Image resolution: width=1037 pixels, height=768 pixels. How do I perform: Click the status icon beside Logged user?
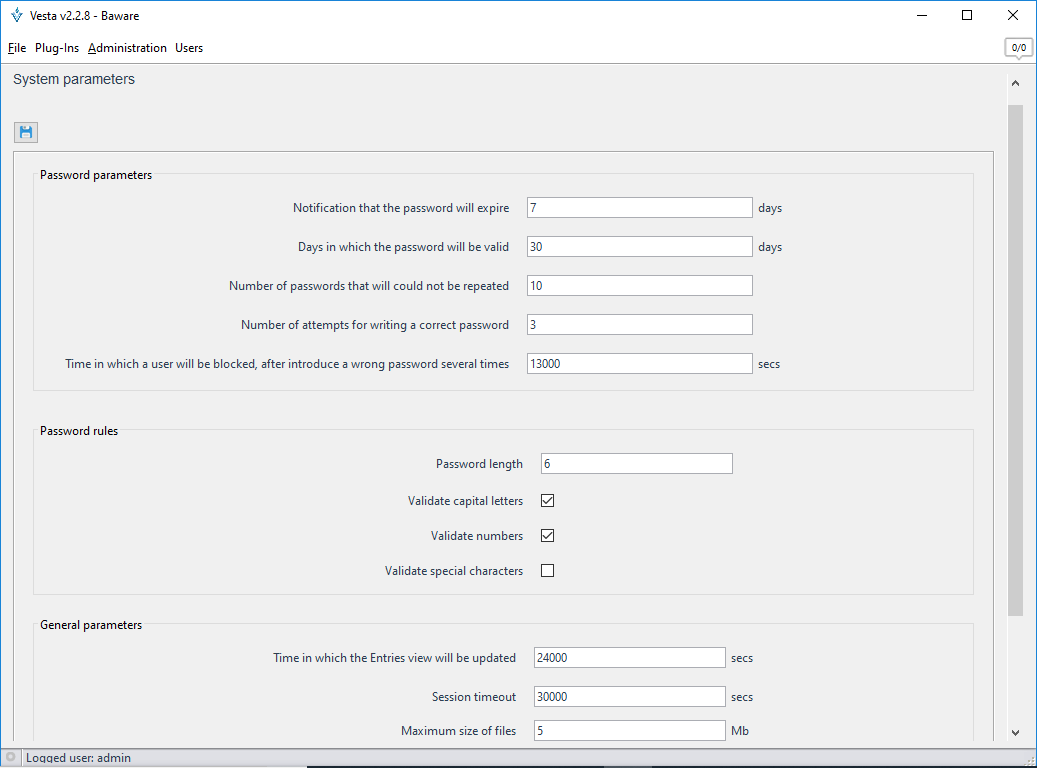click(11, 758)
